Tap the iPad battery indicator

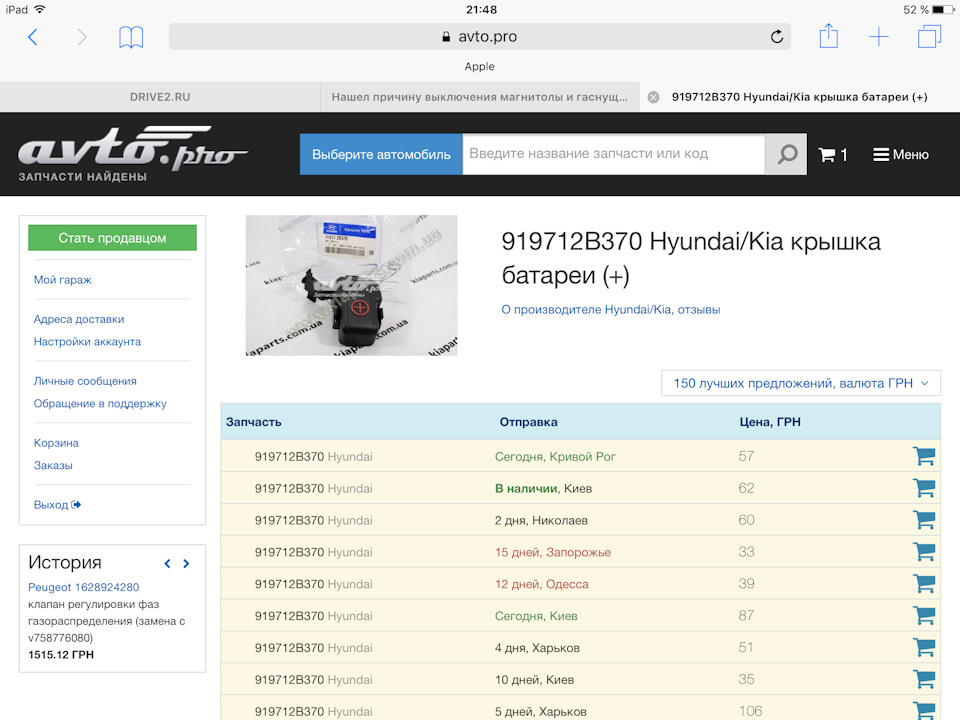click(942, 10)
